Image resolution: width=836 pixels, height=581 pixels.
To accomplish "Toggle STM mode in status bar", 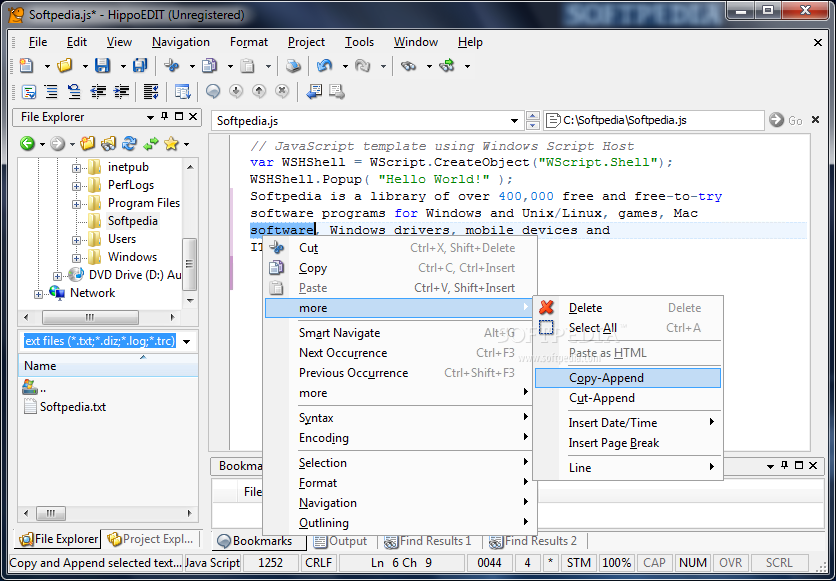I will coord(578,563).
